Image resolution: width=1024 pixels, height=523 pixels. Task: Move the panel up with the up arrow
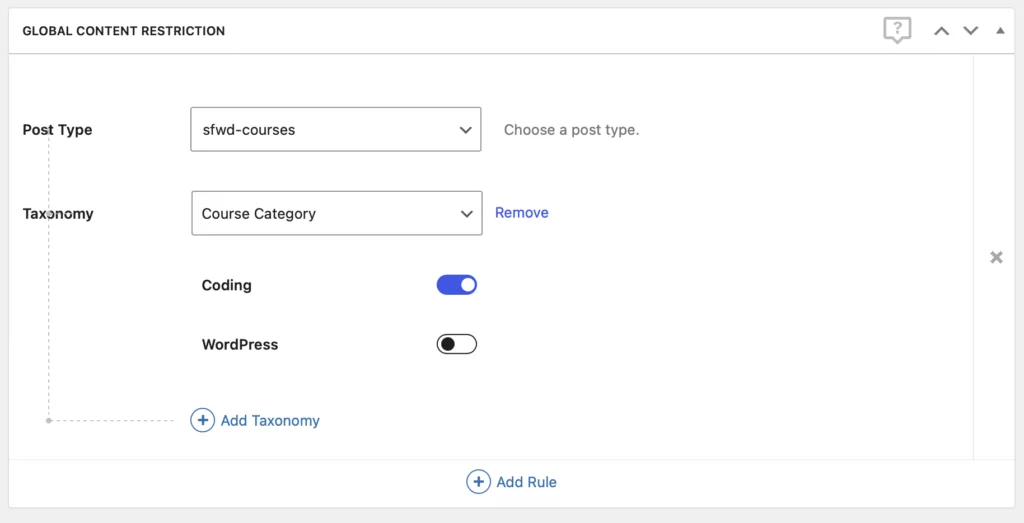tap(941, 31)
